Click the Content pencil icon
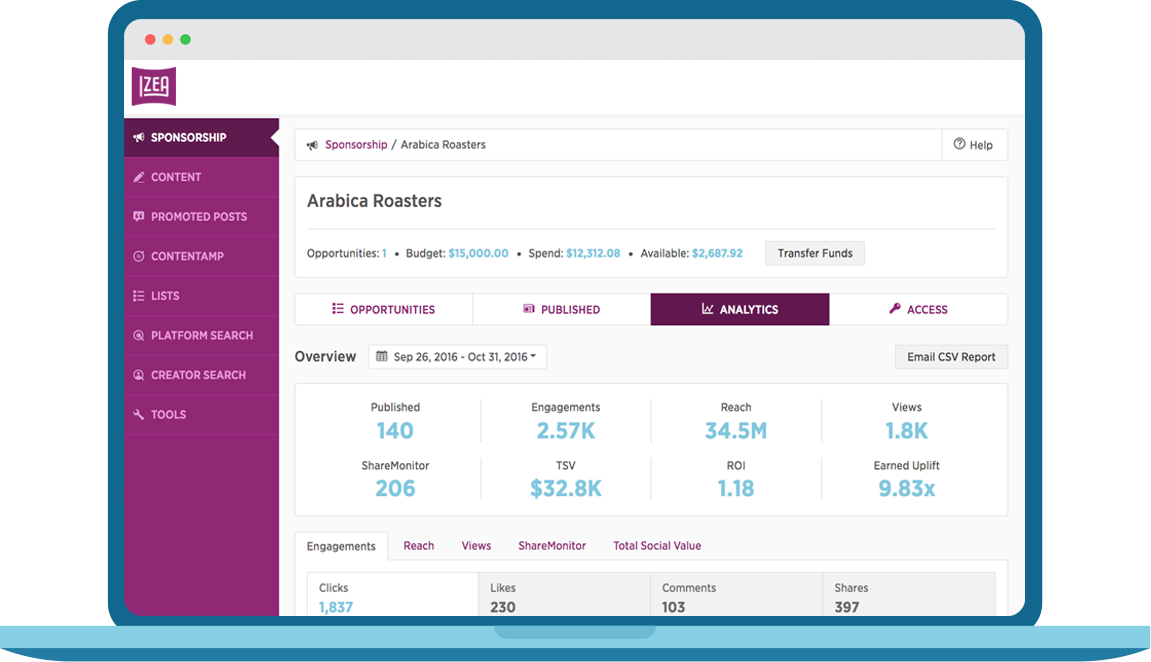The width and height of the screenshot is (1151, 662). [138, 177]
